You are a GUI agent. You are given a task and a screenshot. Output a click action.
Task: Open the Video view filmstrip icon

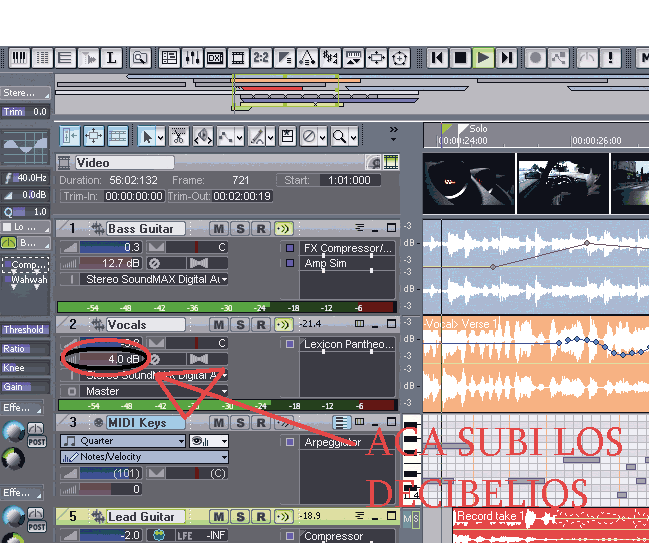[x=238, y=58]
